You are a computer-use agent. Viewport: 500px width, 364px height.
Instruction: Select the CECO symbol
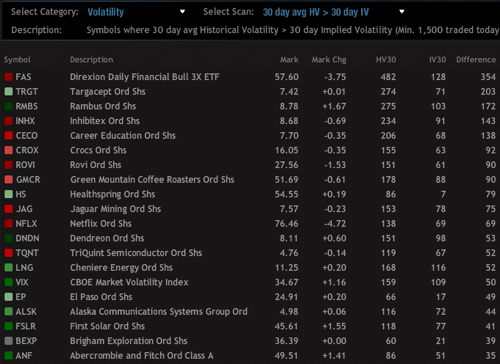point(27,136)
